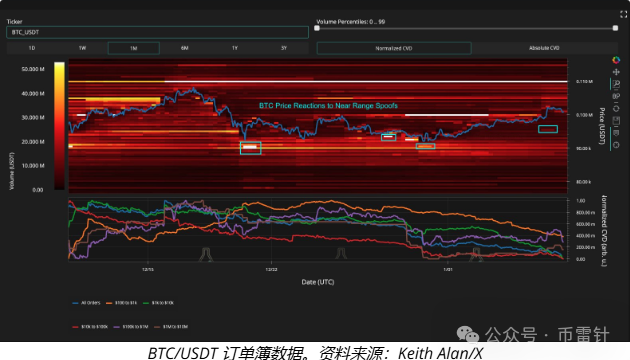Toggle the green $1k to $10k legend entry
630x360 pixels.
tap(158, 303)
